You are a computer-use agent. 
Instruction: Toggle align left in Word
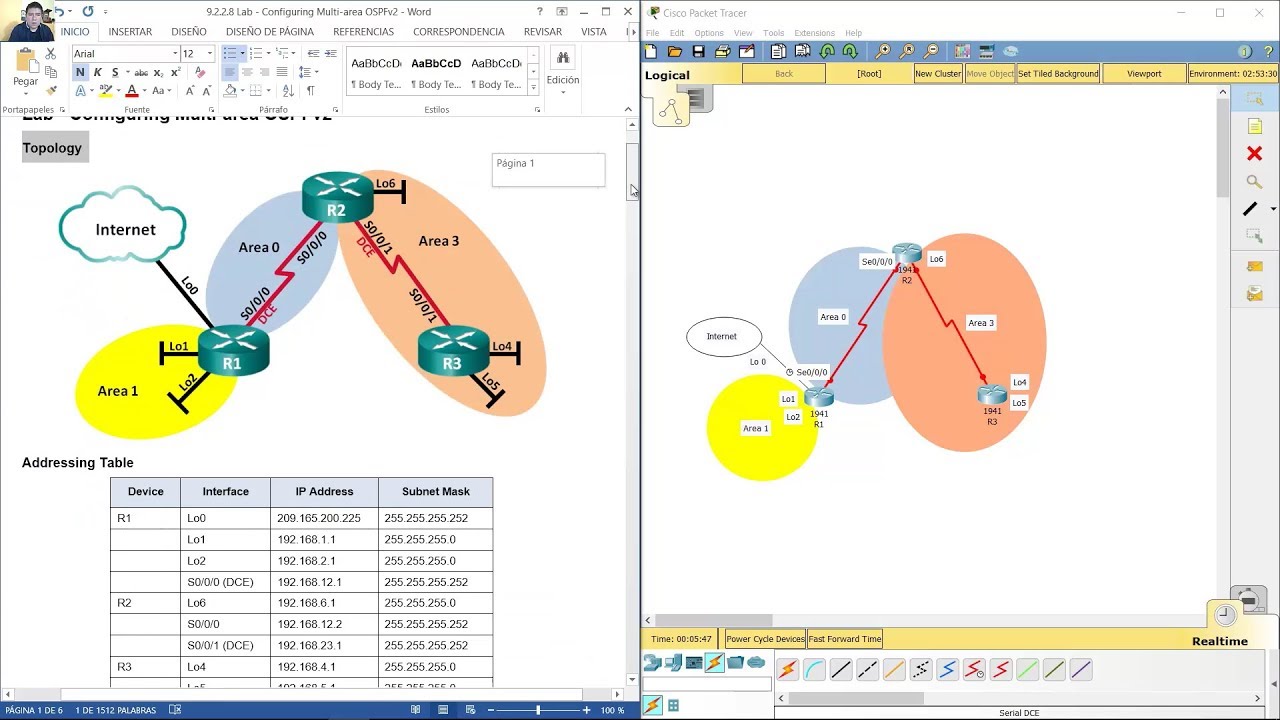[x=230, y=72]
